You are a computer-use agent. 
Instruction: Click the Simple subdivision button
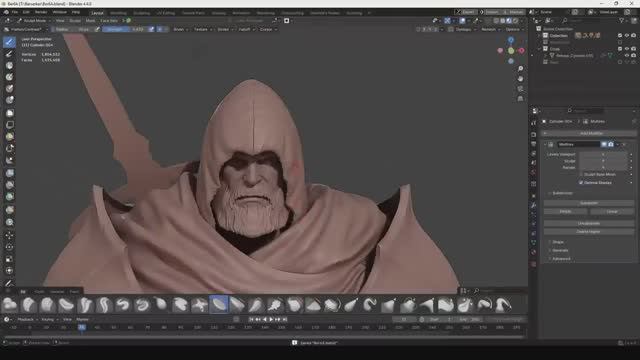coord(565,211)
